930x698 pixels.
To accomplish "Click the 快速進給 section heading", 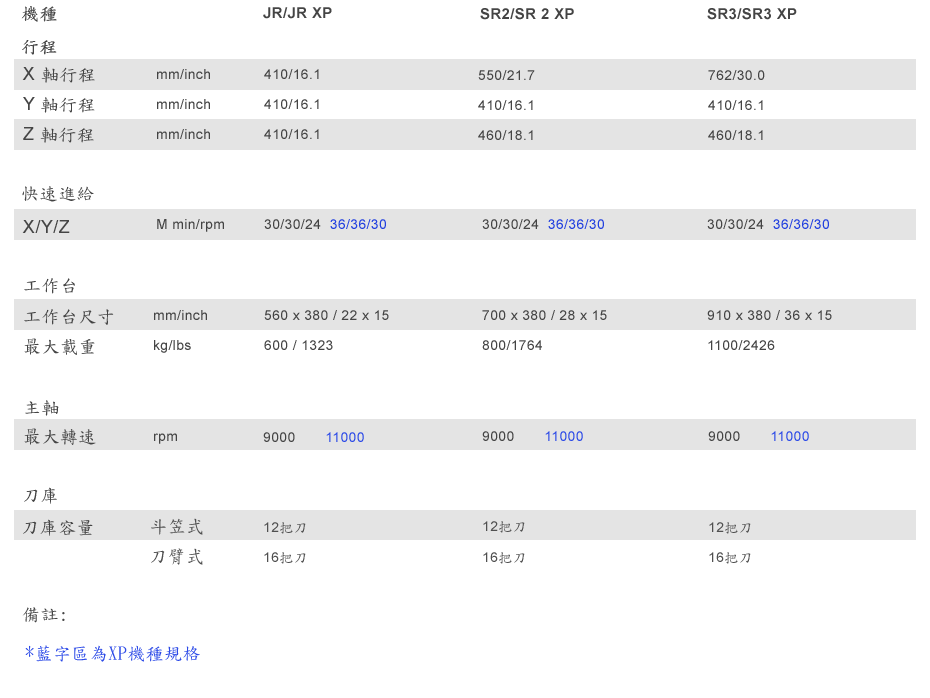I will coord(58,193).
